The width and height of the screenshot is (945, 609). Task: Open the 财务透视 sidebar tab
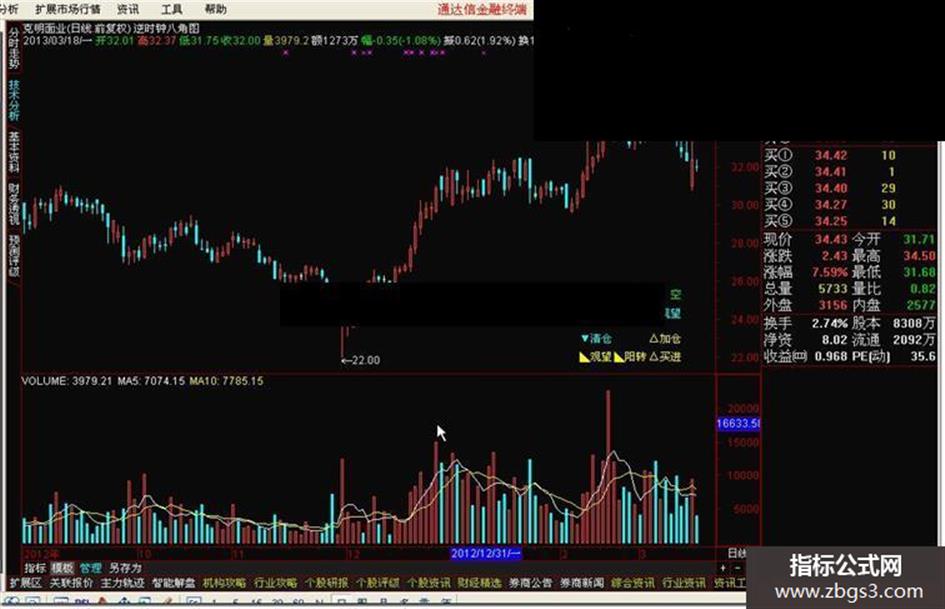(x=14, y=204)
